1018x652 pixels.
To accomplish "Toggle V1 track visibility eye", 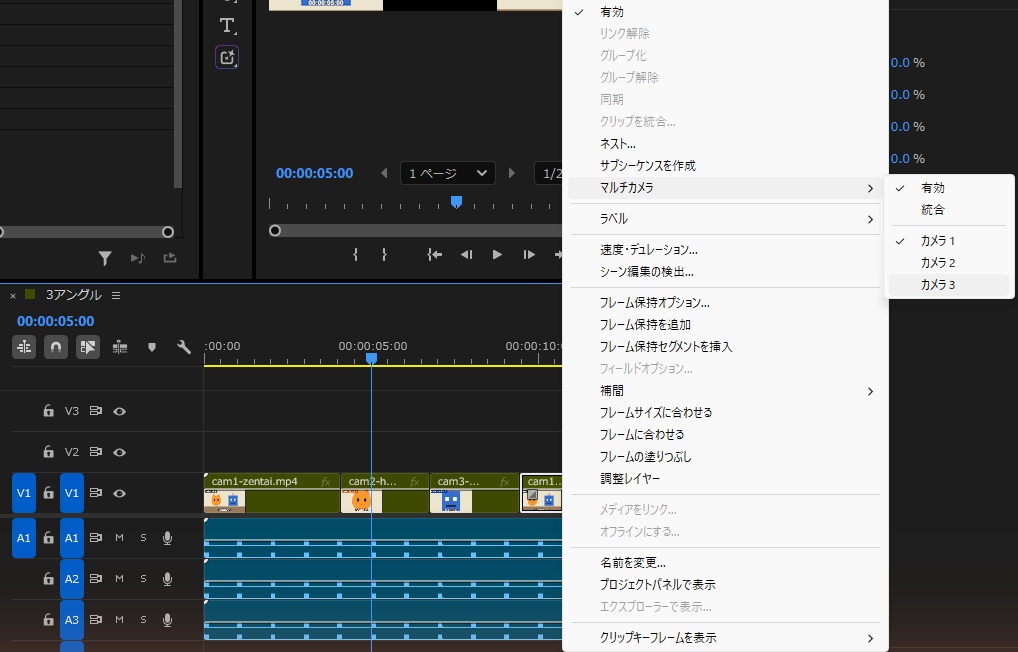I will [119, 493].
